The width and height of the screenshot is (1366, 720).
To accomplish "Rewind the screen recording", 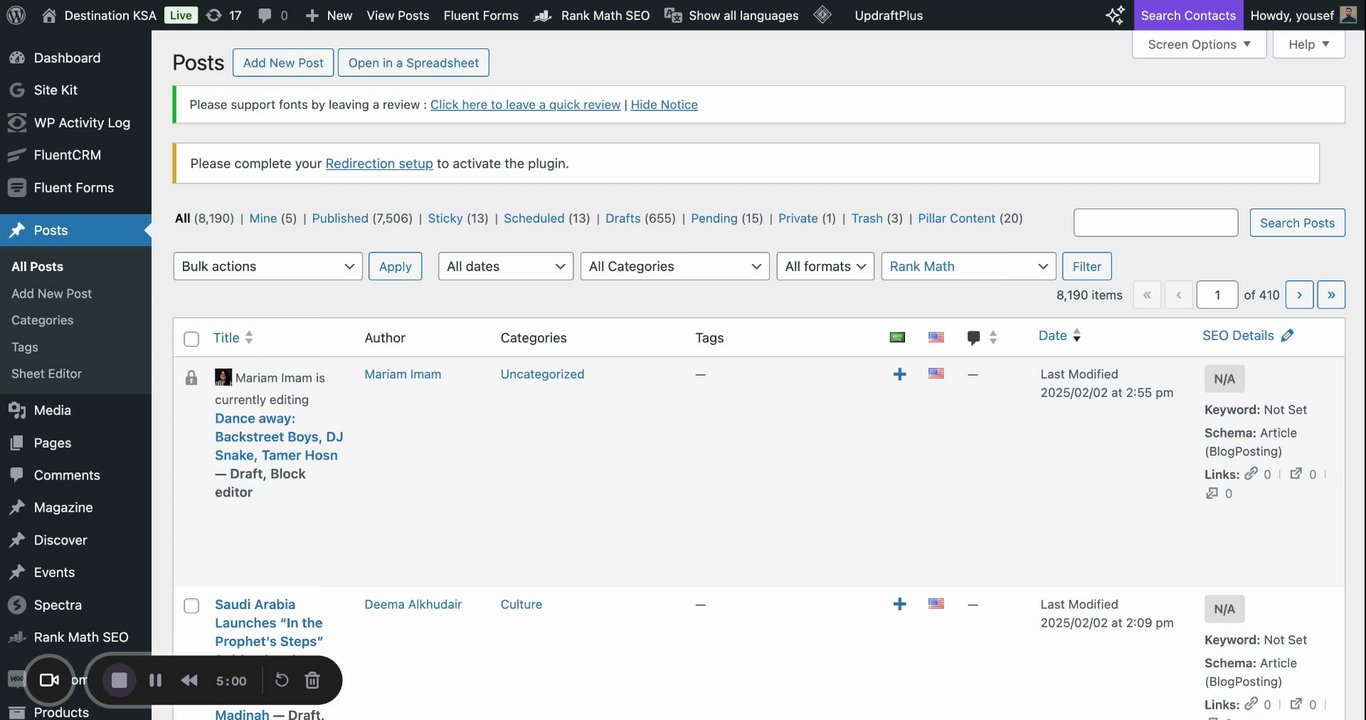I will point(189,680).
